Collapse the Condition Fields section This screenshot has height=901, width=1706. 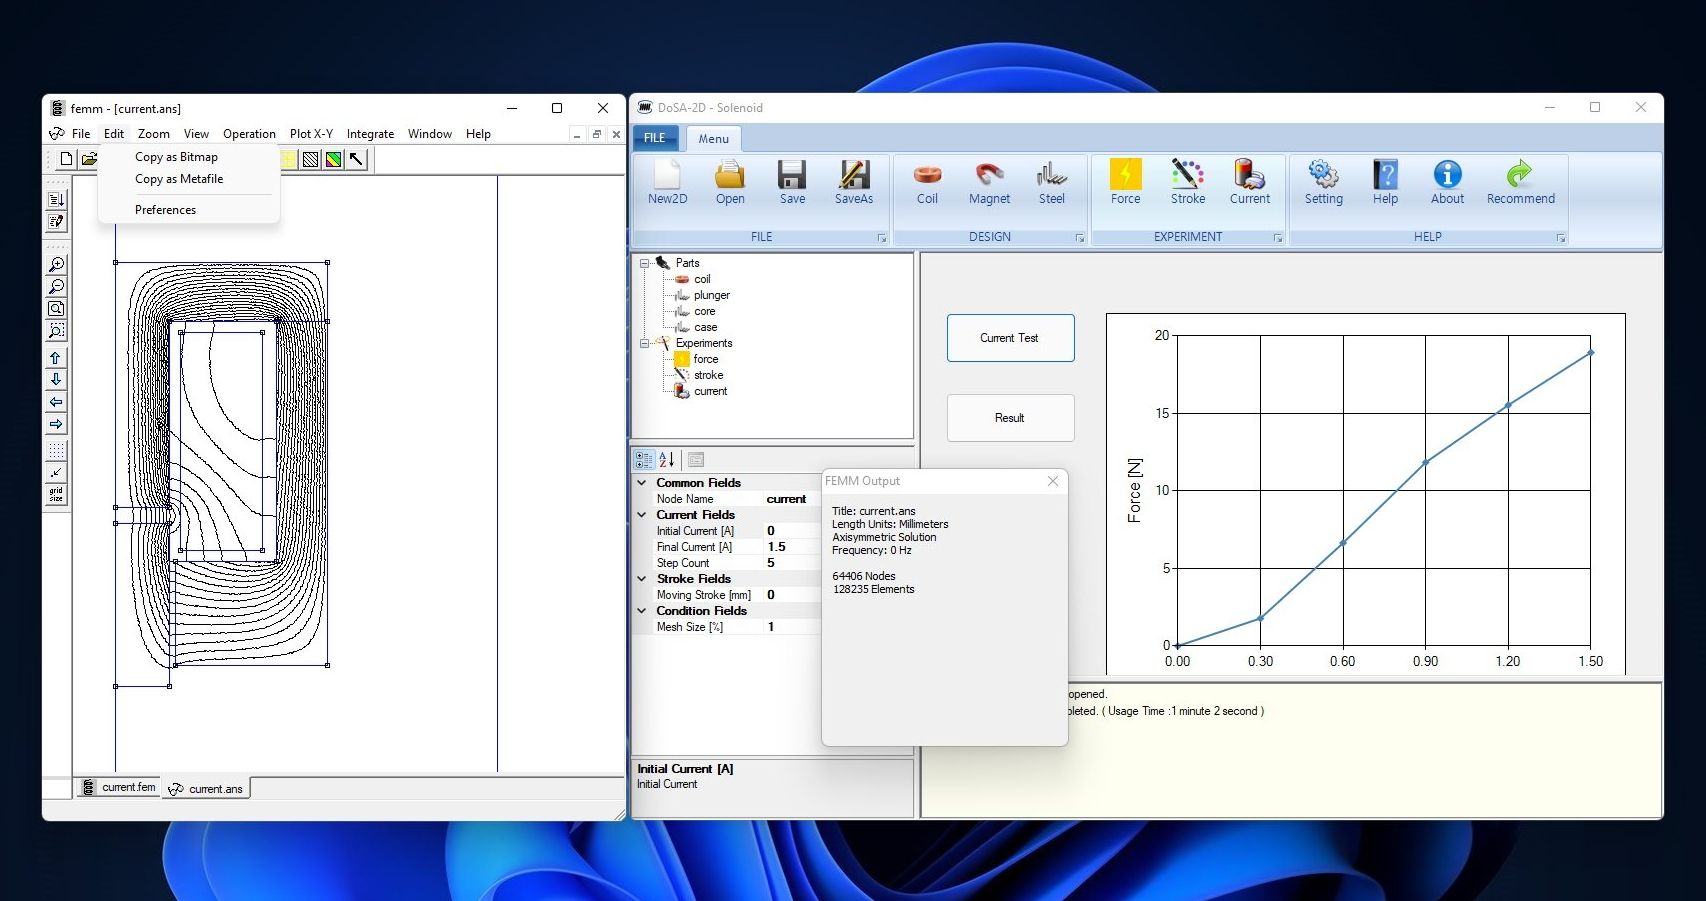click(x=642, y=610)
